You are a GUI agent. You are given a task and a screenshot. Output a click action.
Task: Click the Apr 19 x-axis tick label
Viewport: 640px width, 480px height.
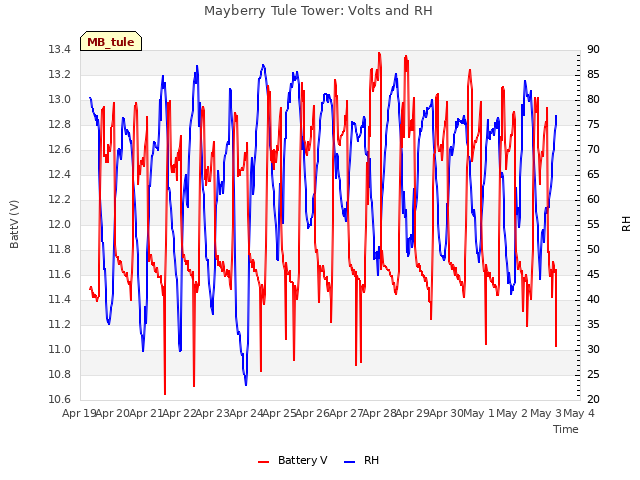point(79,413)
